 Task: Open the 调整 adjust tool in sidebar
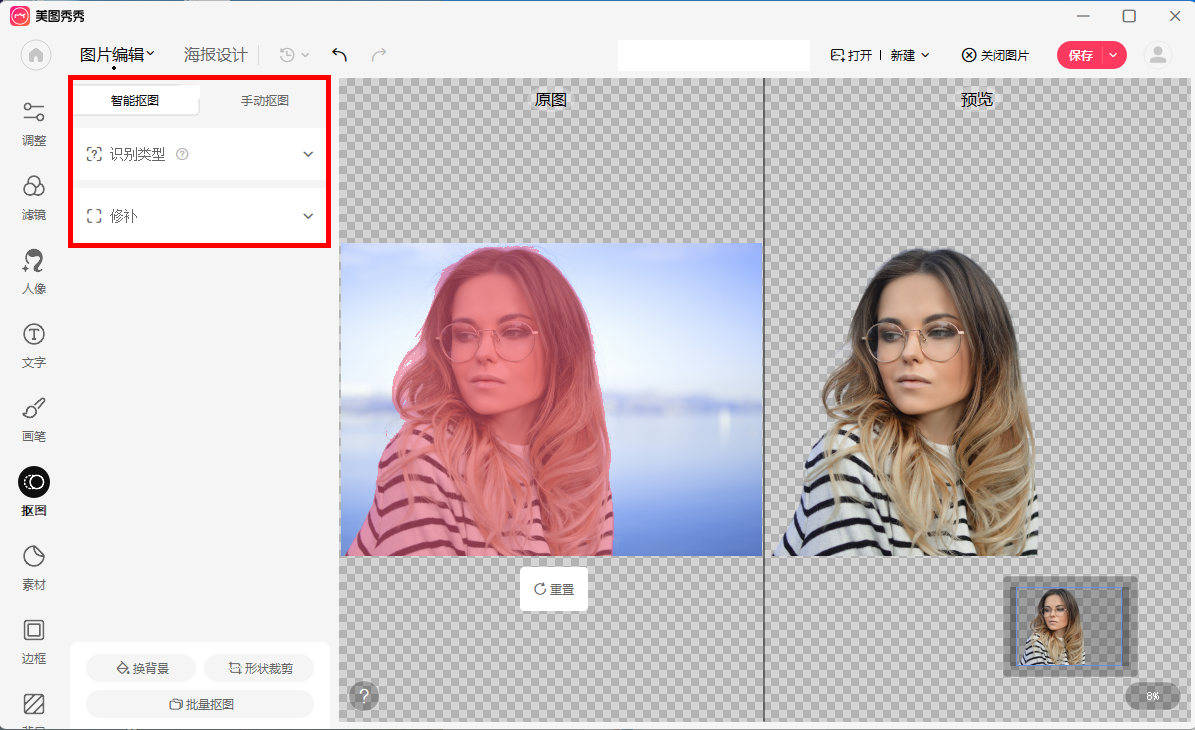[x=34, y=123]
